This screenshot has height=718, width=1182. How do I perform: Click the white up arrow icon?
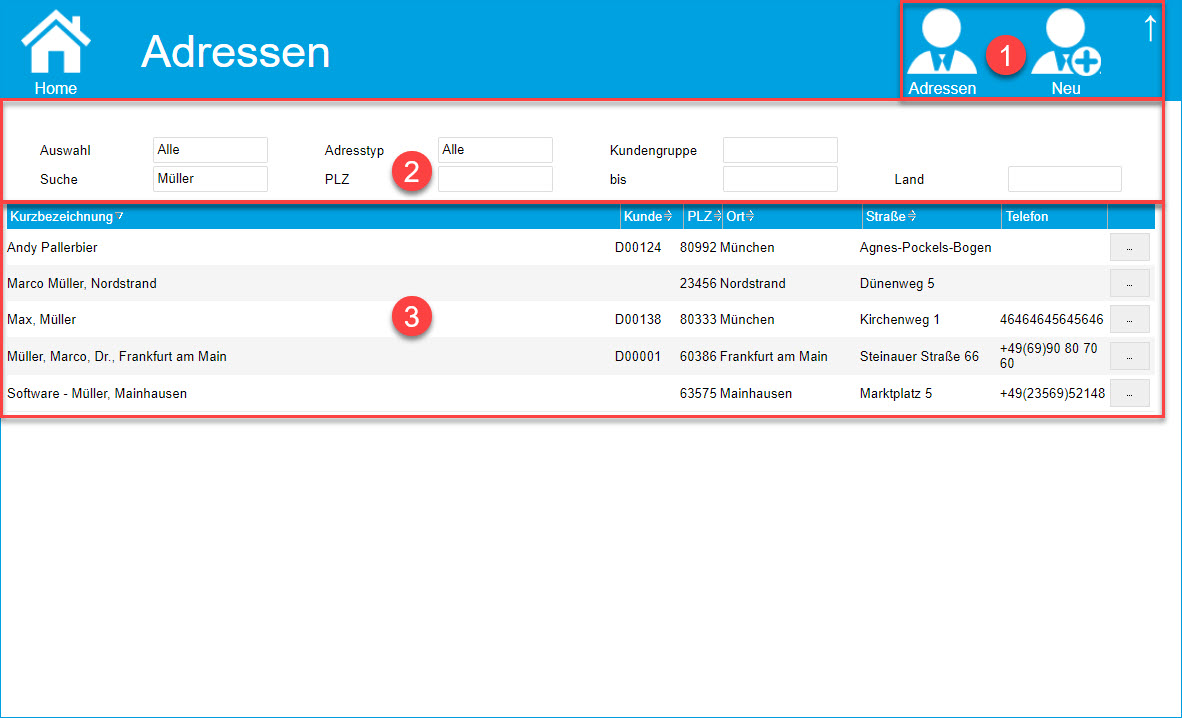[1150, 28]
